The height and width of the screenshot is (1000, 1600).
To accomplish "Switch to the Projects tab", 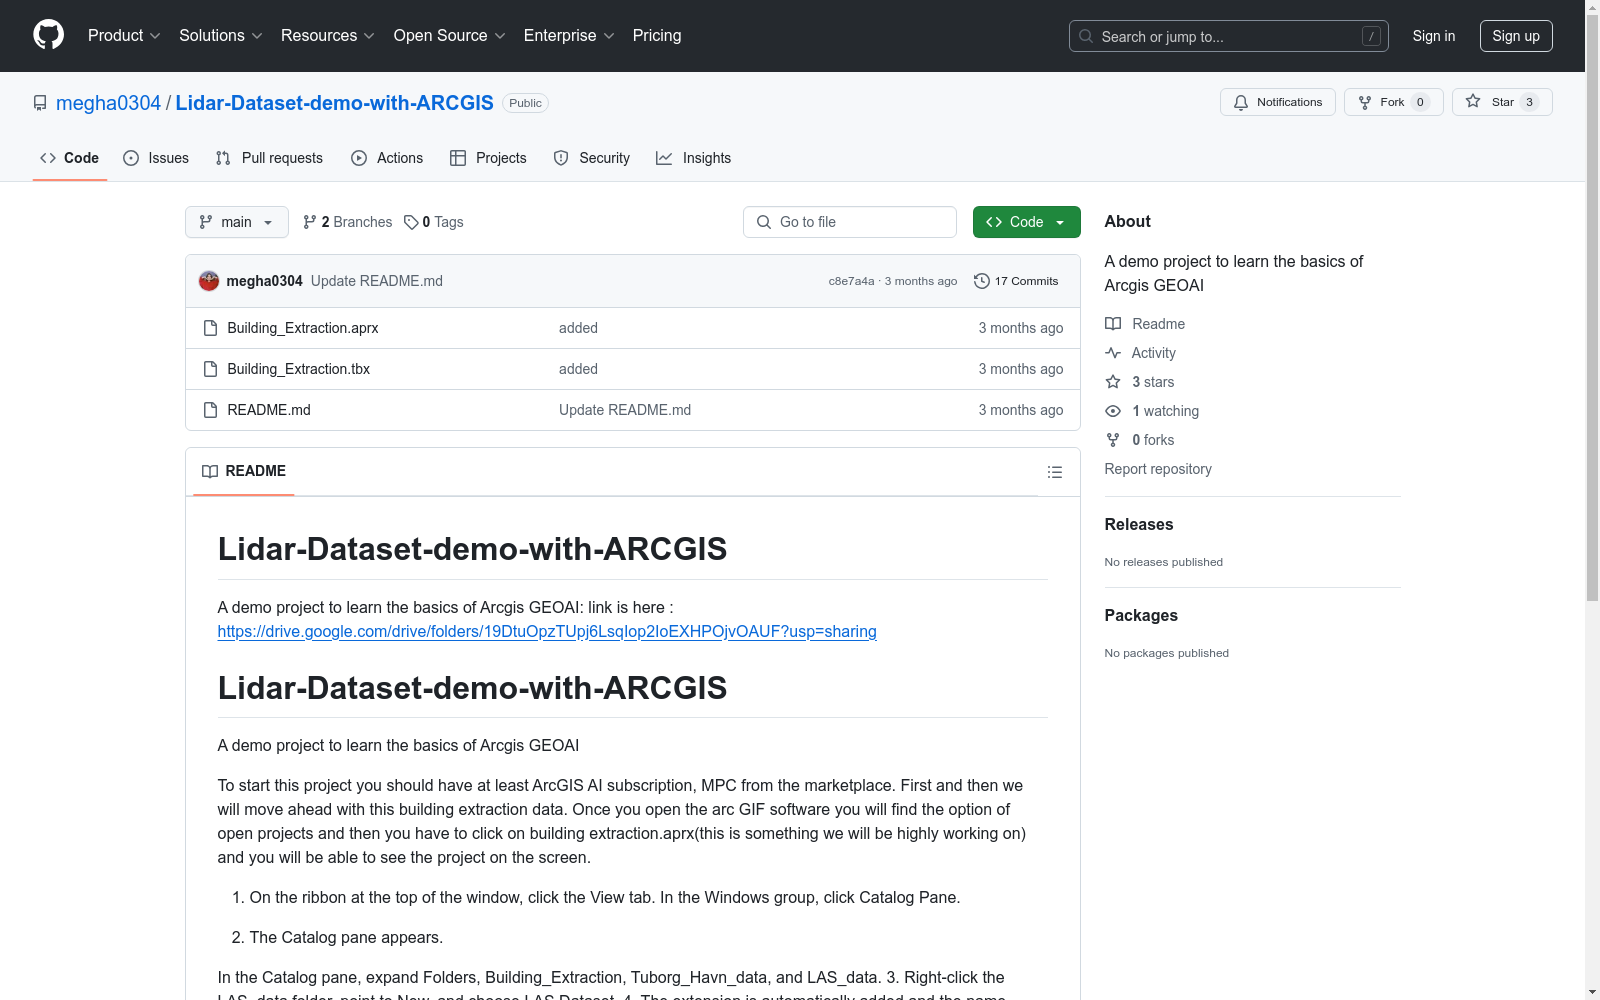I will [488, 158].
